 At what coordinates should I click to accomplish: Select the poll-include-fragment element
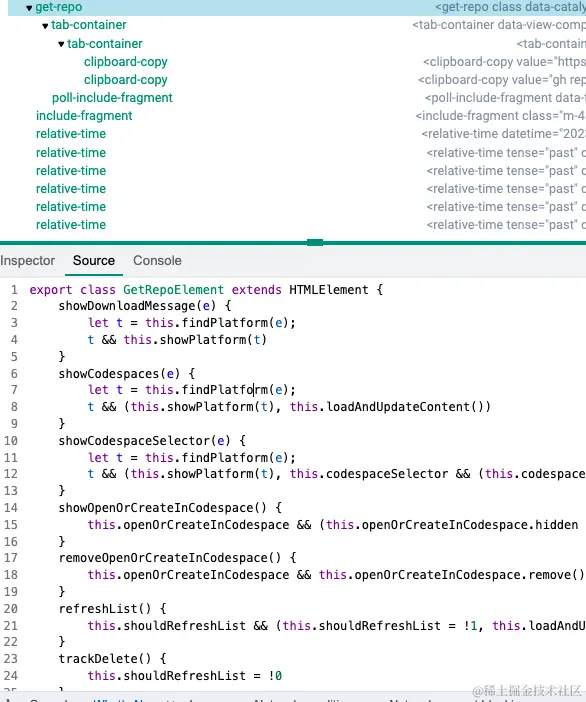point(112,98)
